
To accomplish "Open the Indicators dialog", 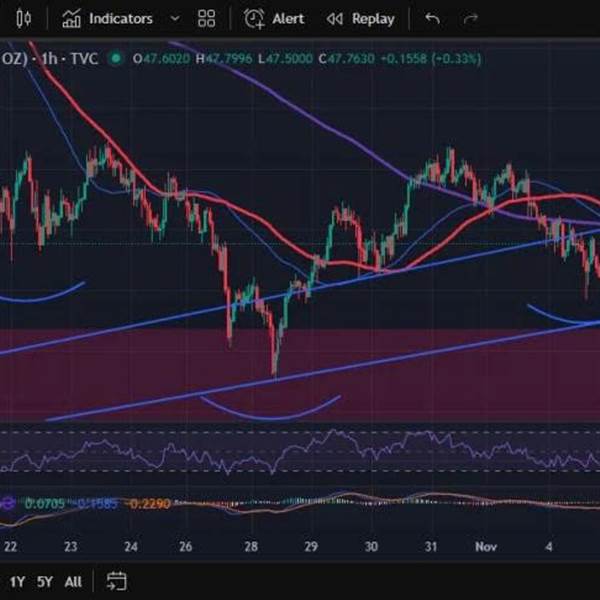I will (x=108, y=18).
